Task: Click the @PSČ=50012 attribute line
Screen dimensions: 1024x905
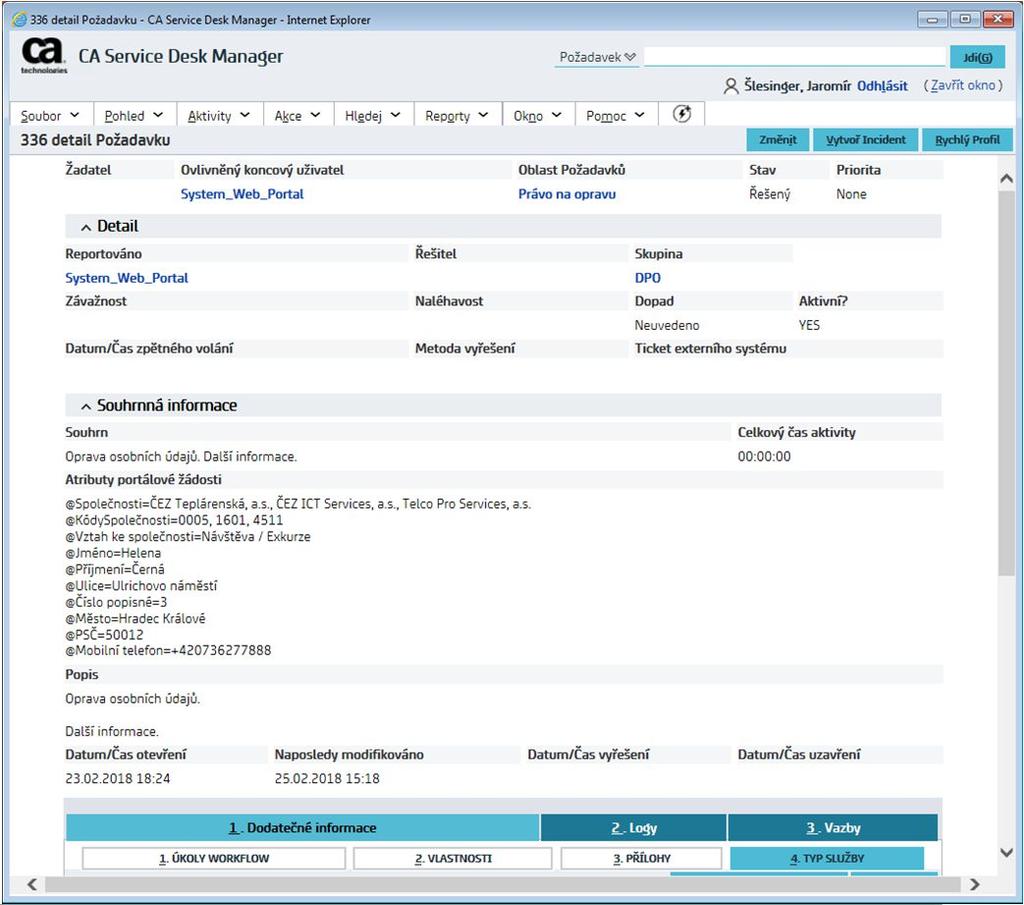Action: pos(104,635)
